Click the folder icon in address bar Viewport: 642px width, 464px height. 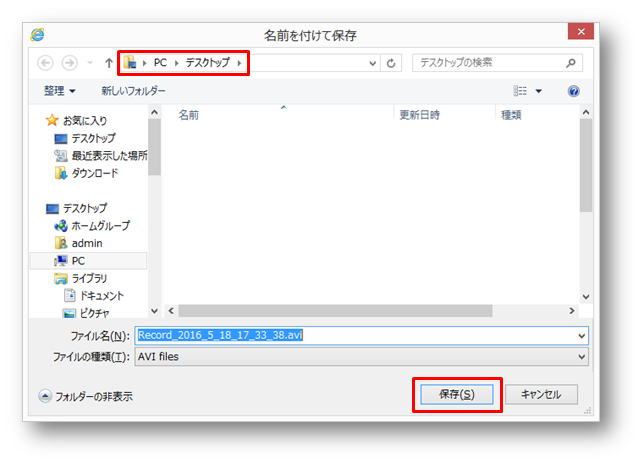point(130,63)
